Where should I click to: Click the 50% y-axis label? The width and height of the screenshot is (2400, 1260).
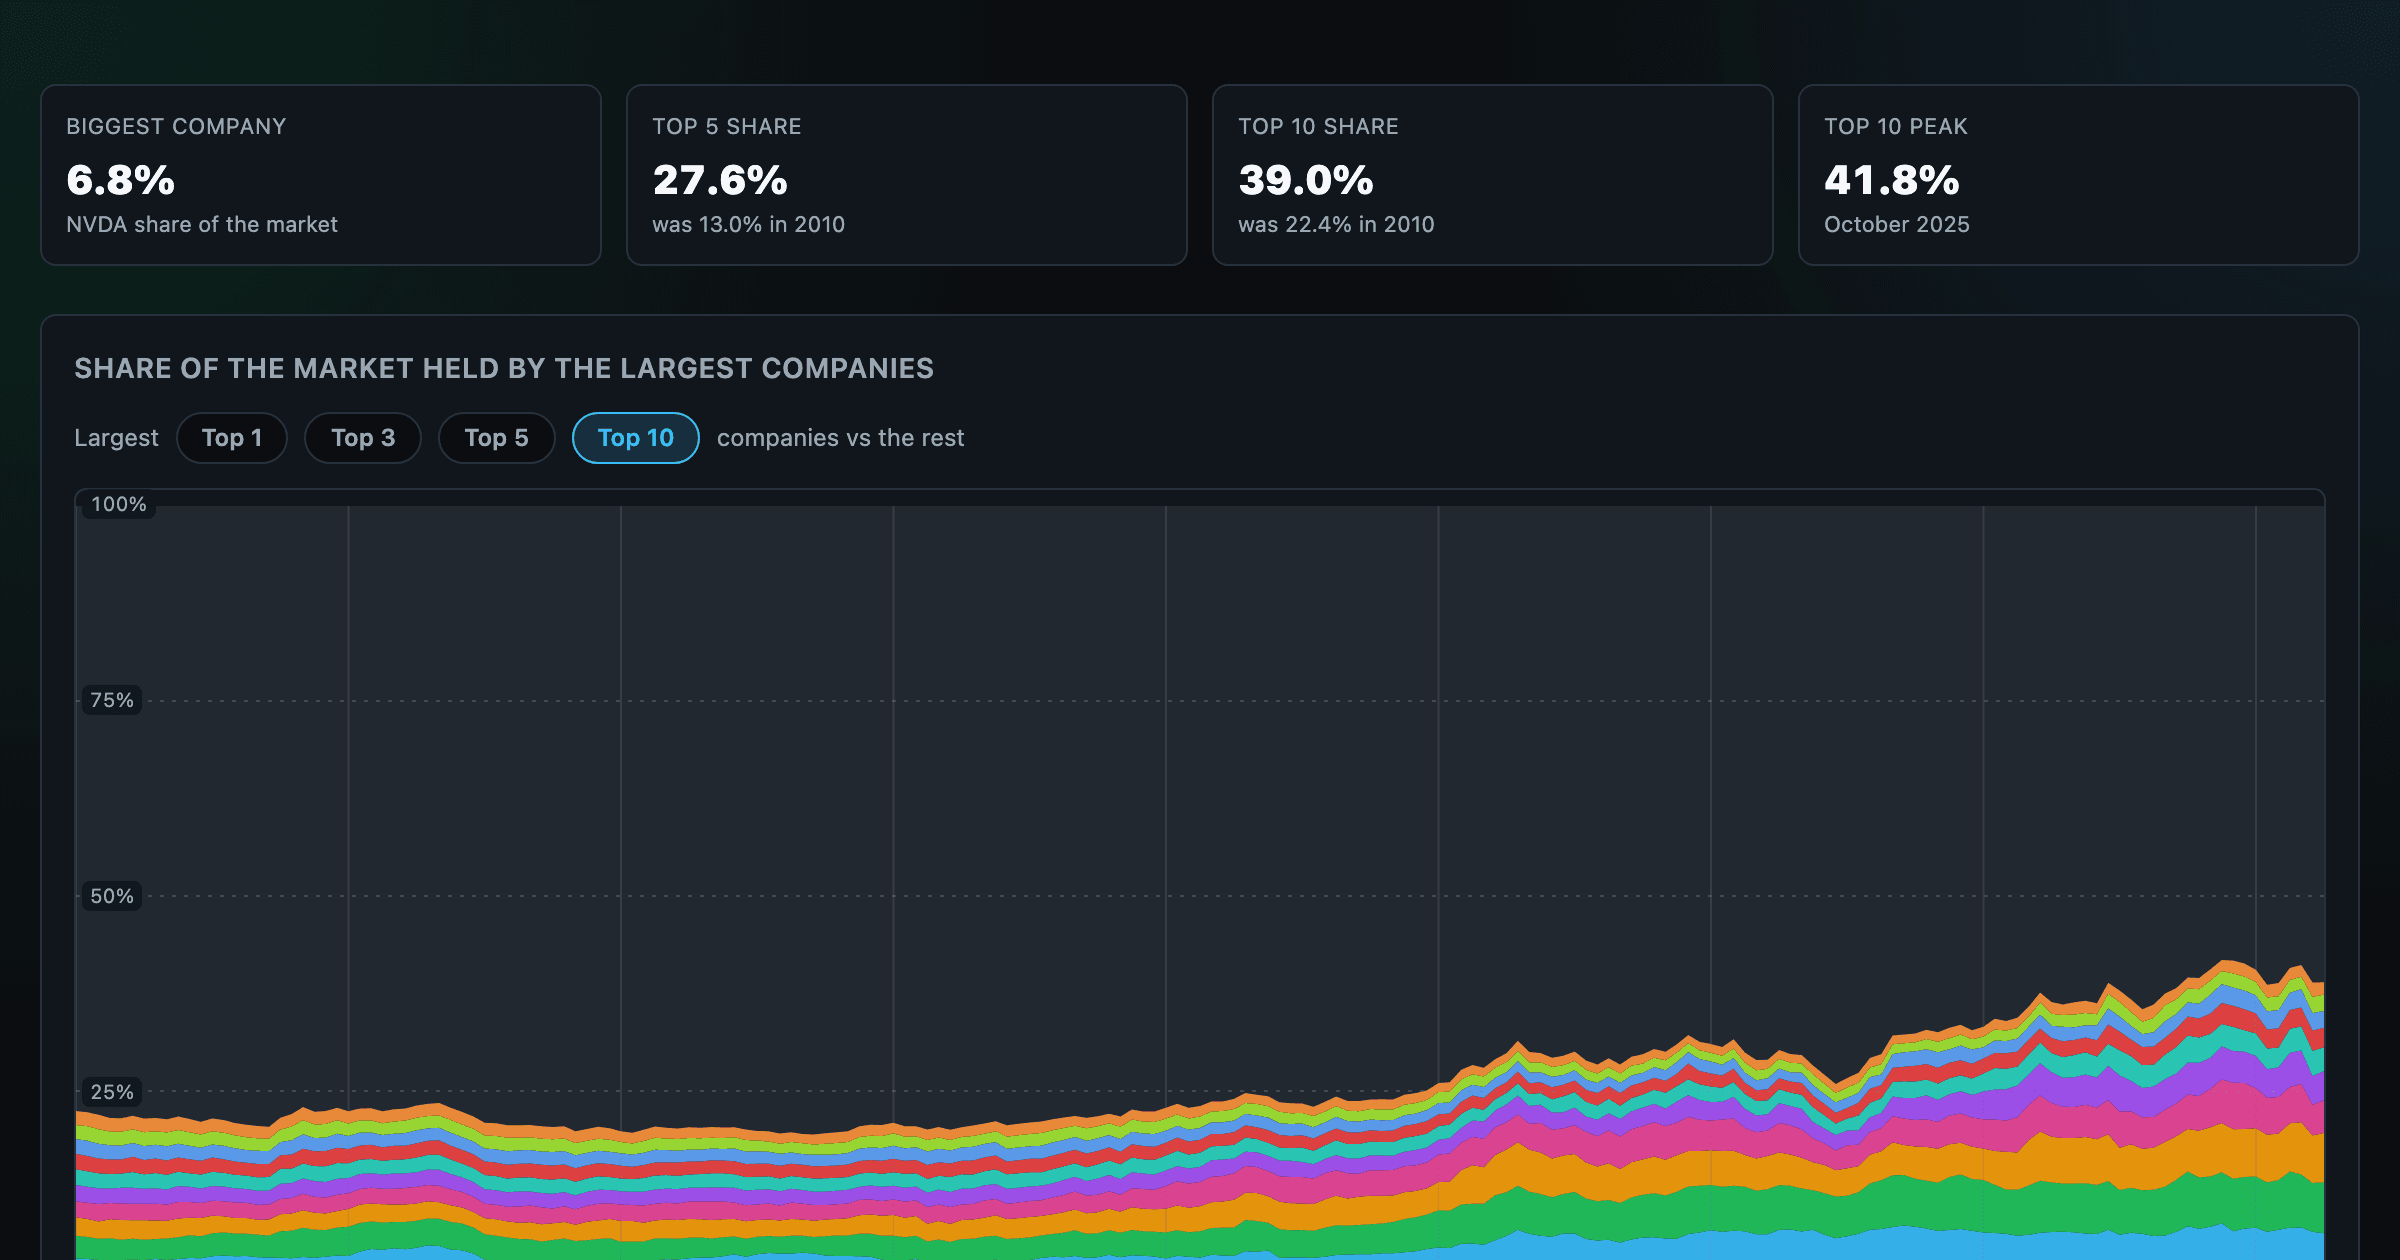(x=112, y=897)
